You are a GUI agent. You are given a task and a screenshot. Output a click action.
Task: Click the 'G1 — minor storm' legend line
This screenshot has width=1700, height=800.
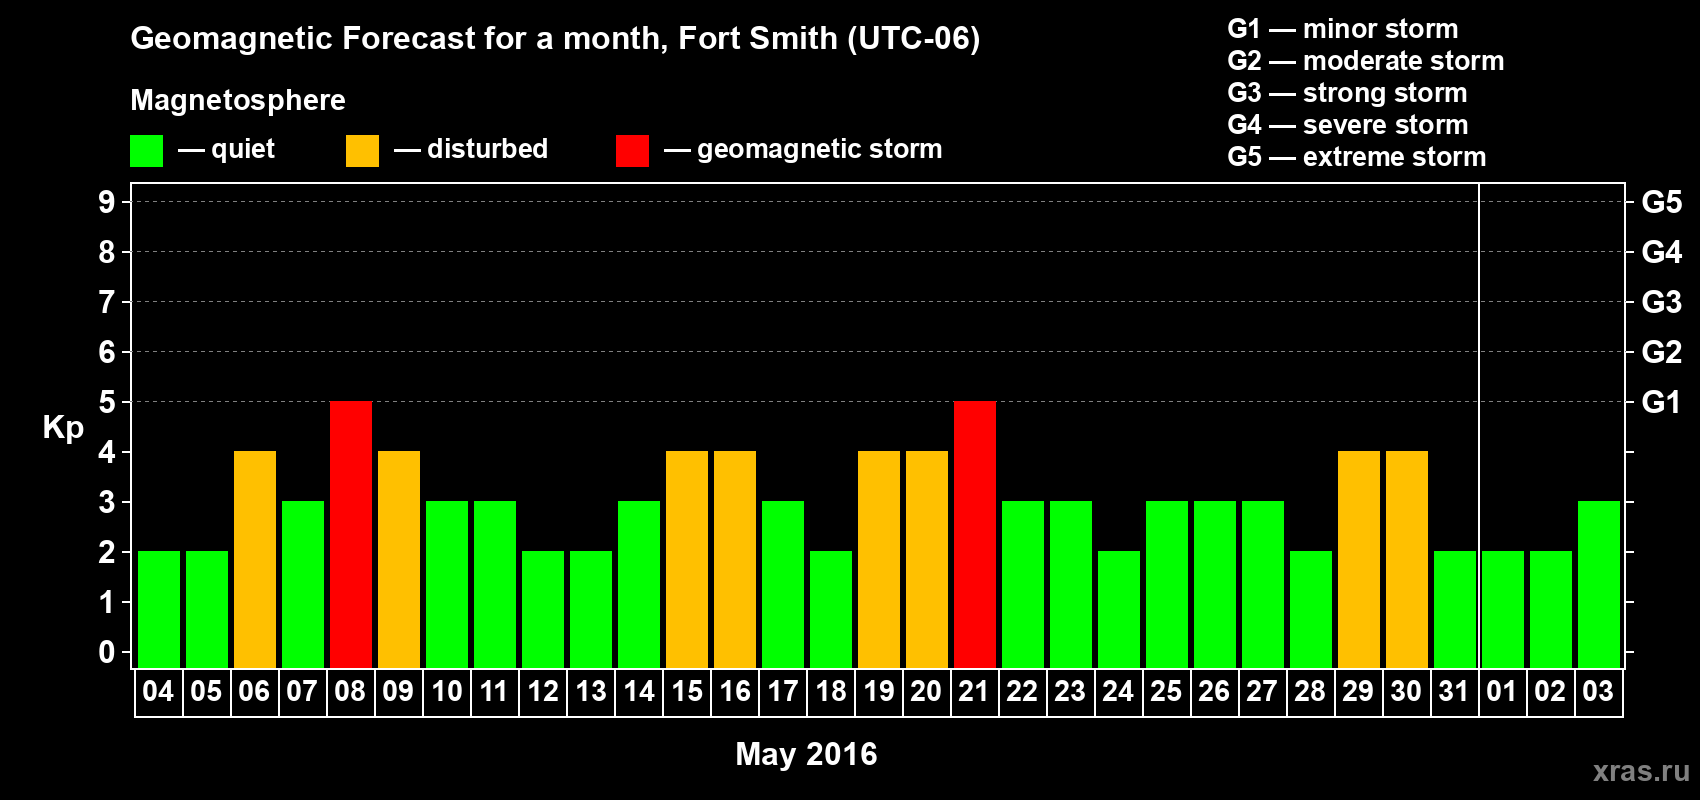point(1343,29)
